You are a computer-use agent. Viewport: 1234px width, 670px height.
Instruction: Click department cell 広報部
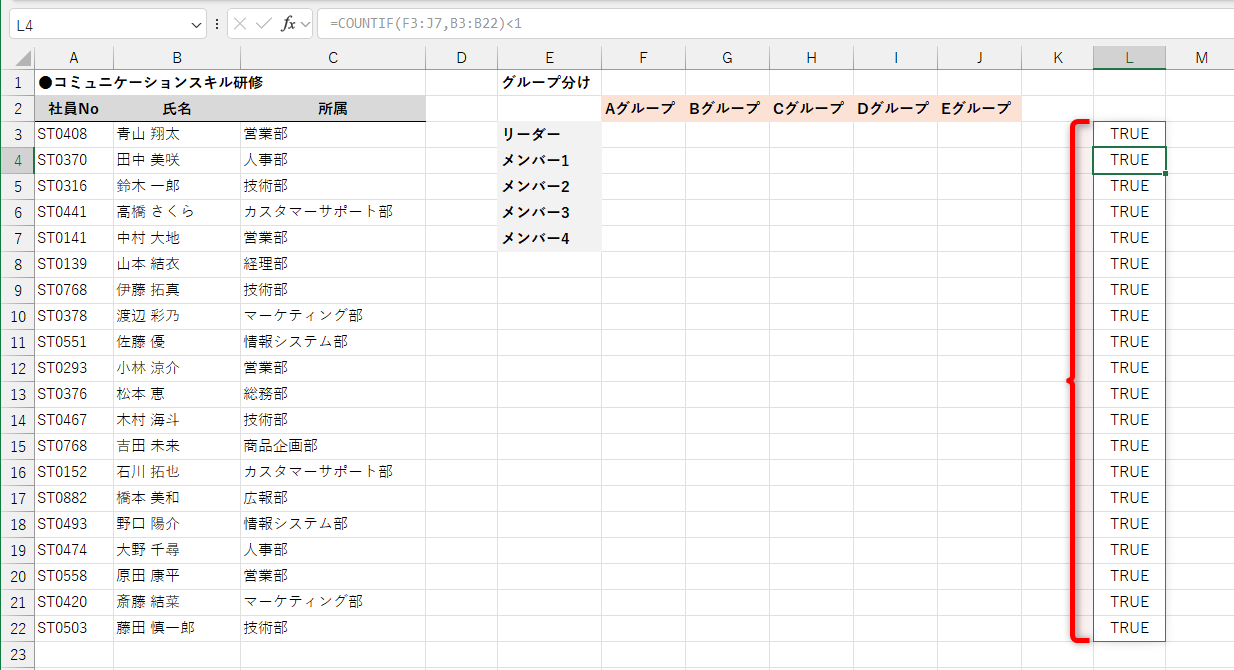tap(333, 498)
